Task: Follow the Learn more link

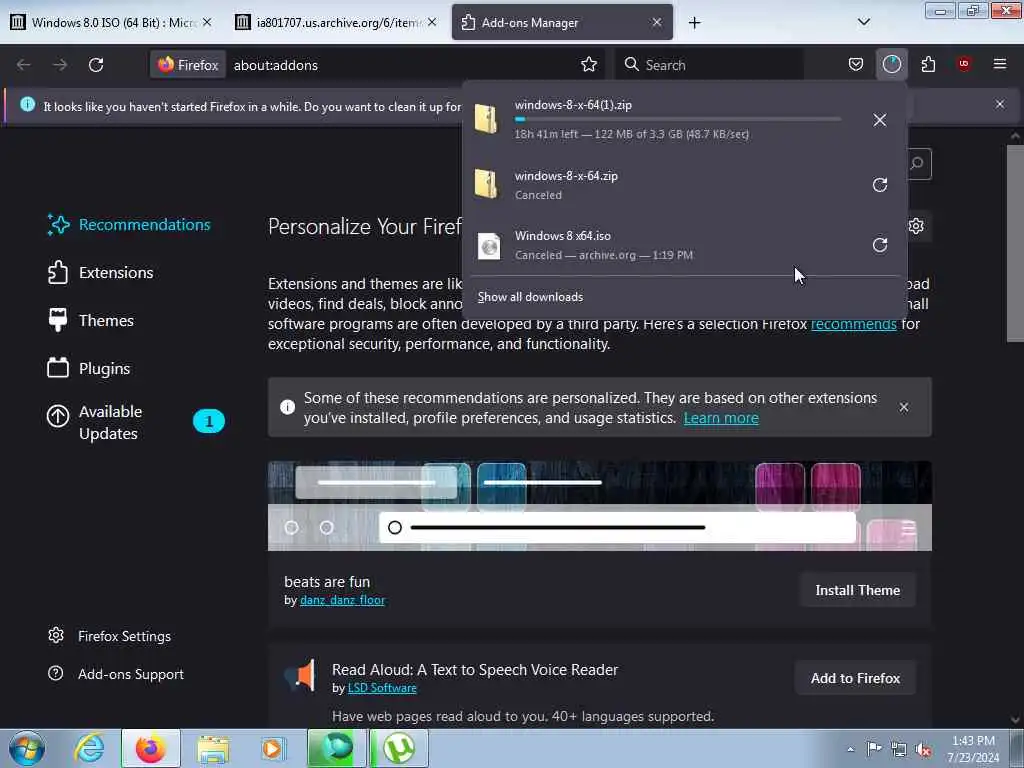Action: [721, 418]
